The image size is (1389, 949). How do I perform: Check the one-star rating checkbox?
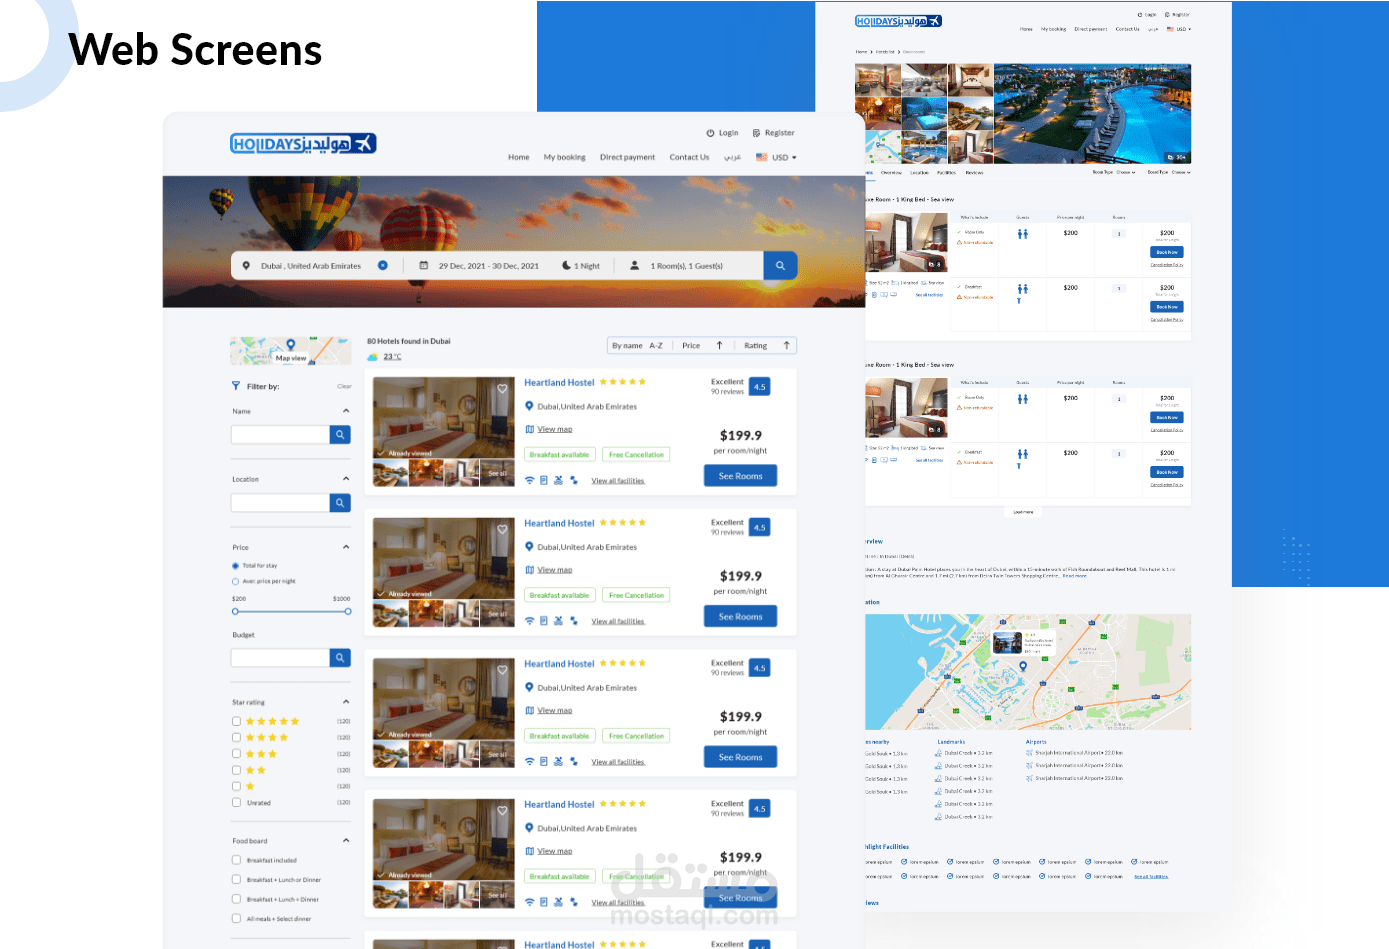237,786
